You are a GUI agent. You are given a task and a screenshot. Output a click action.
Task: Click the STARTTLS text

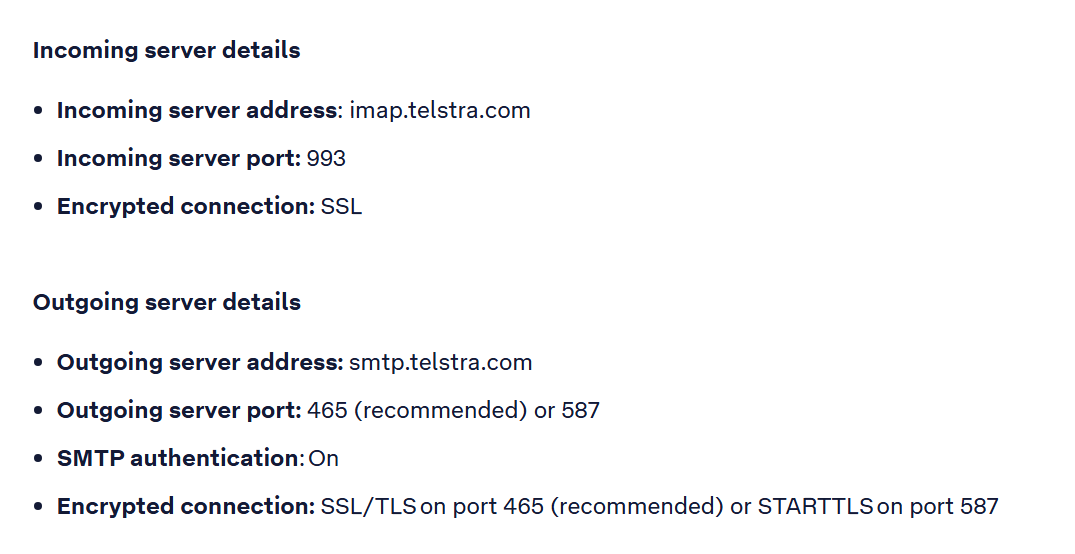click(x=814, y=507)
